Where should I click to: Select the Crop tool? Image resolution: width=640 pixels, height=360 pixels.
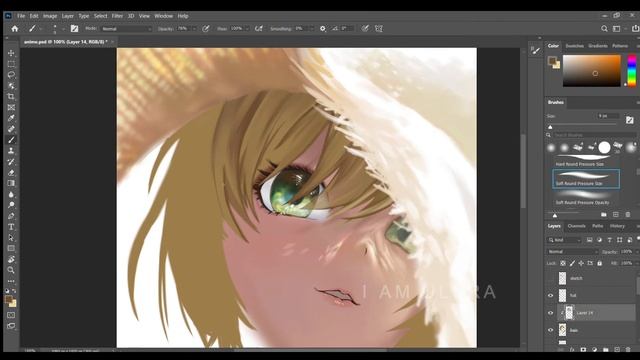tap(11, 97)
